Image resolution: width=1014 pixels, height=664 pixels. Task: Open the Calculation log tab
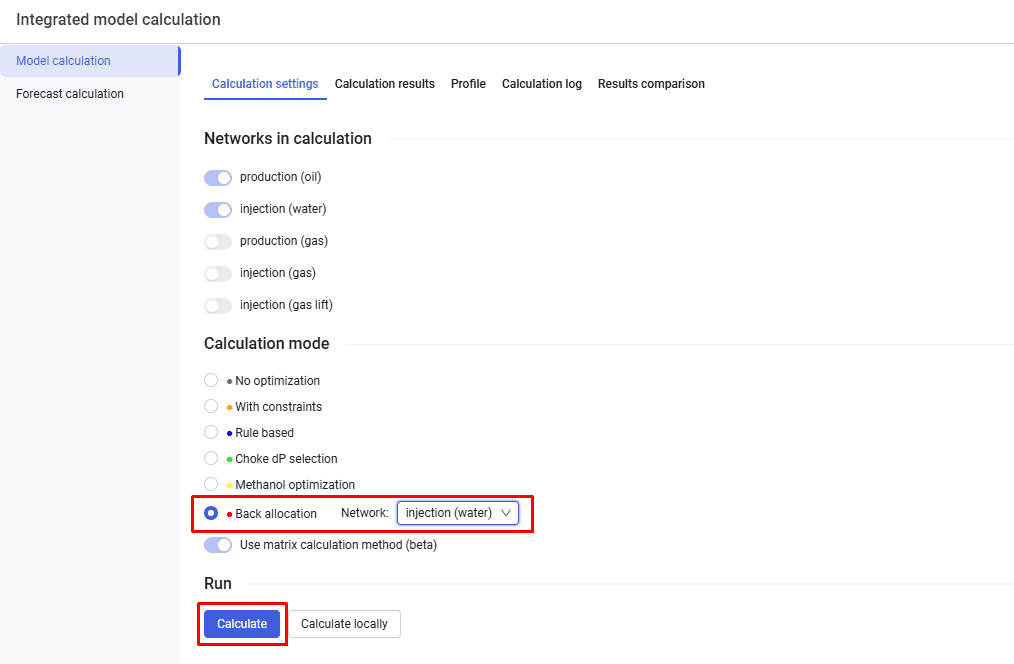pyautogui.click(x=542, y=84)
